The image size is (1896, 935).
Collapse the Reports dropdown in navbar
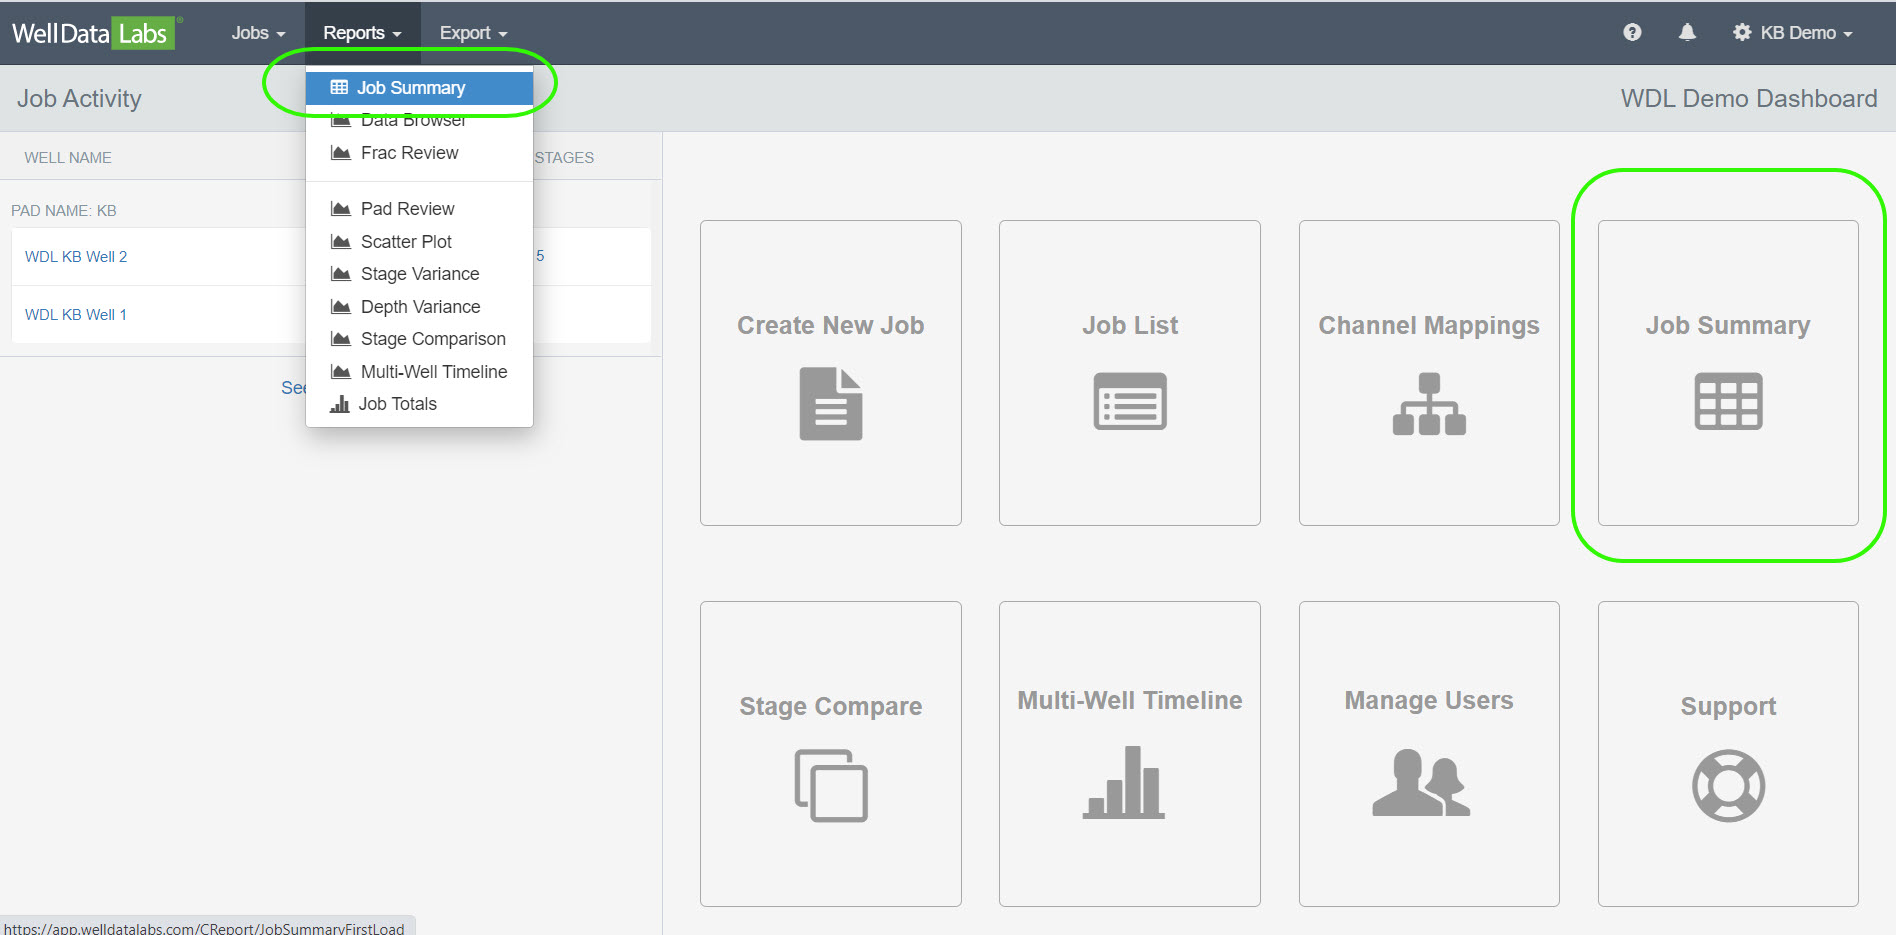[x=362, y=33]
